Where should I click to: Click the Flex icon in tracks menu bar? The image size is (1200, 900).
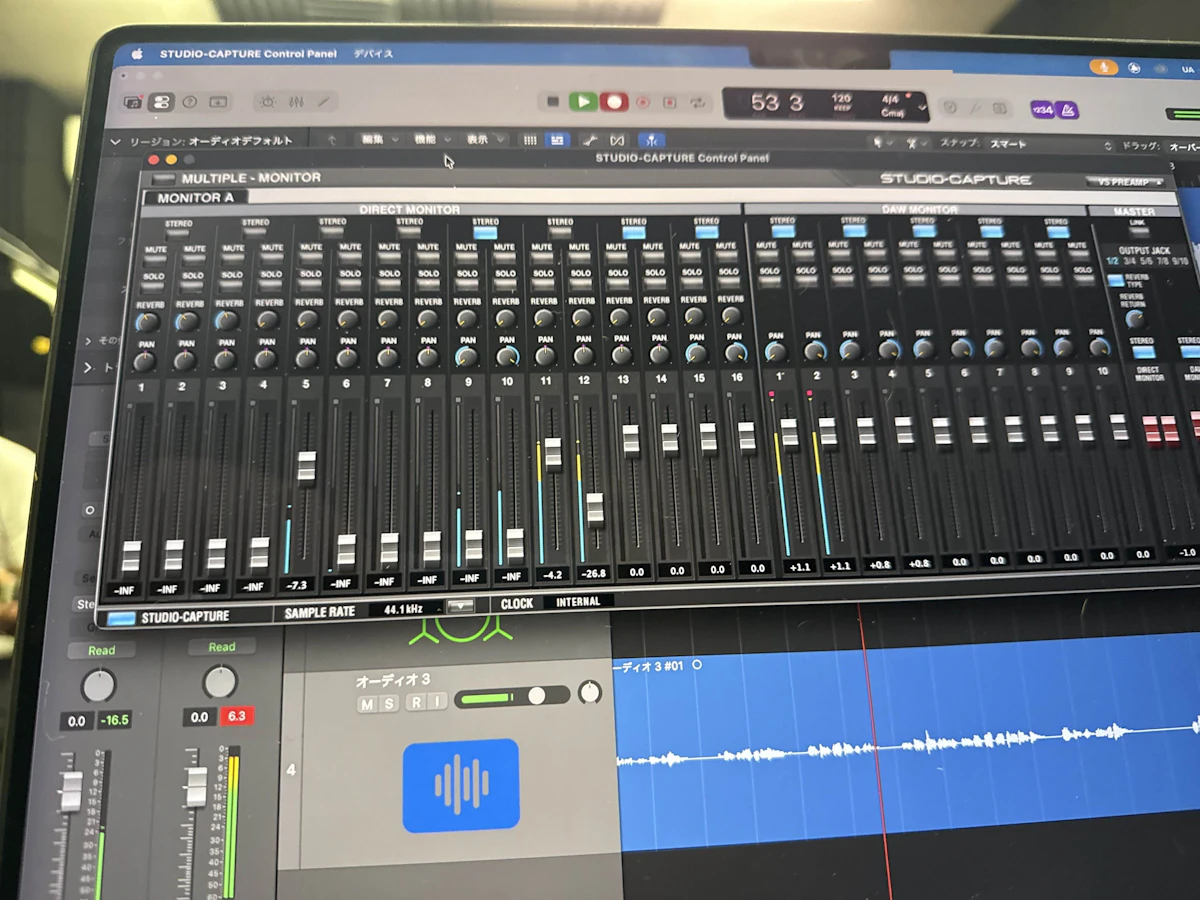[x=618, y=140]
